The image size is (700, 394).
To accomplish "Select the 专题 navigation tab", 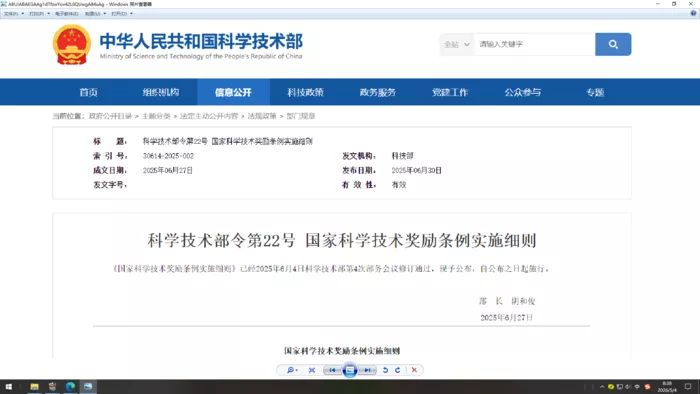I will click(595, 92).
